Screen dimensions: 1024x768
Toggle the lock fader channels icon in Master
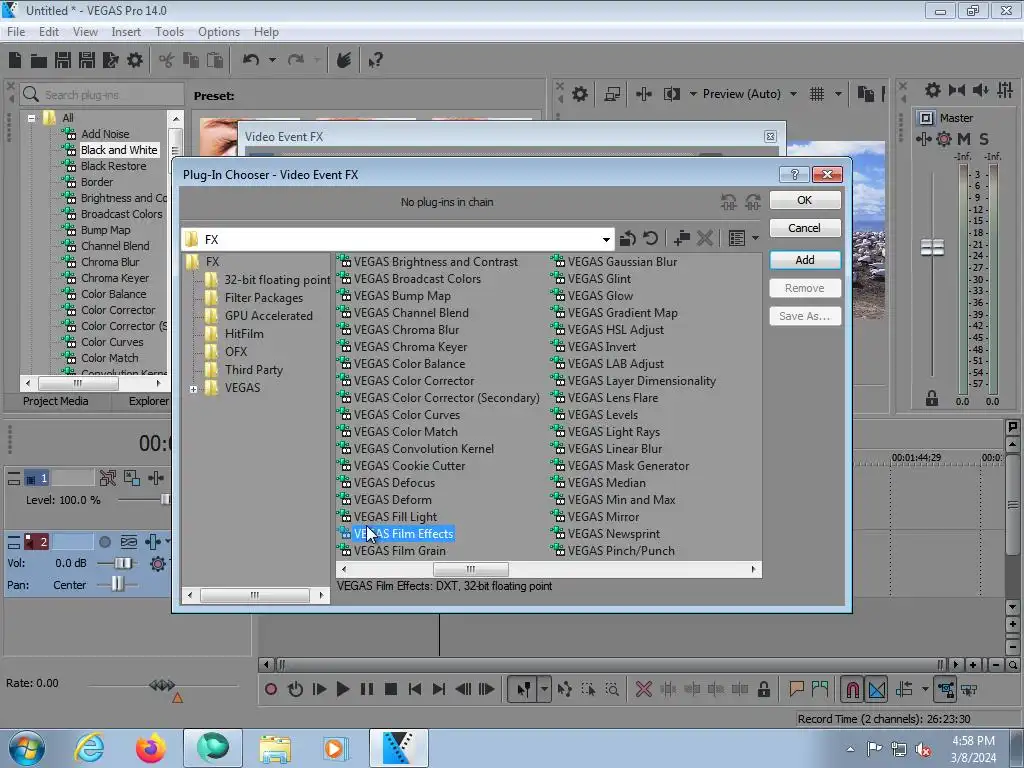(x=931, y=398)
